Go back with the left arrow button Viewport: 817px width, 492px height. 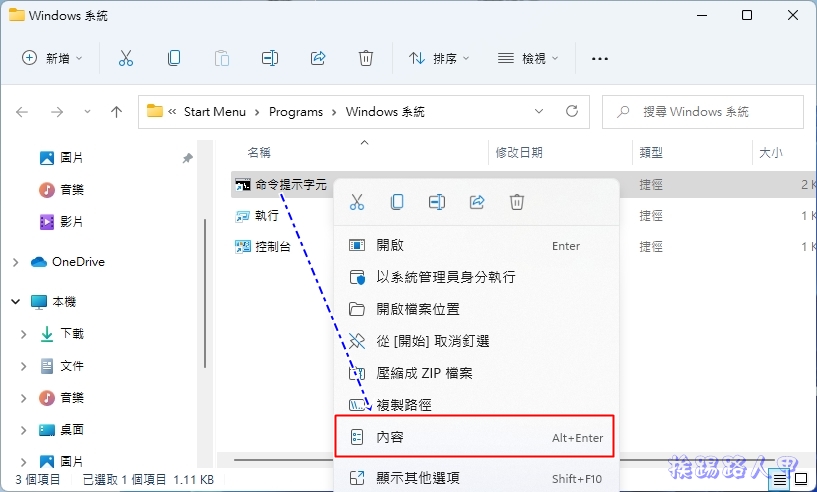22,112
